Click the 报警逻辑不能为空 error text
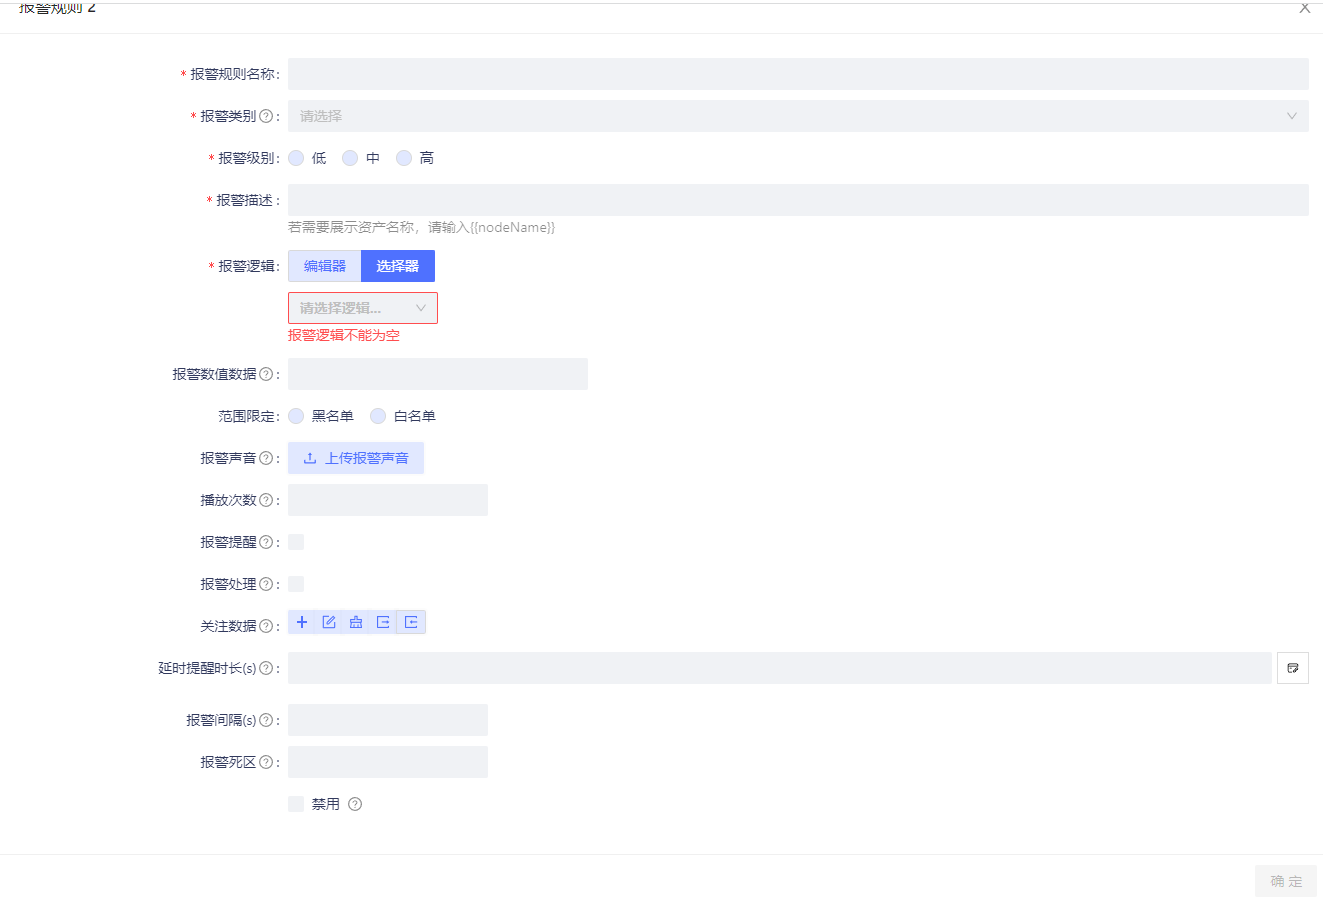The height and width of the screenshot is (903, 1323). [344, 335]
